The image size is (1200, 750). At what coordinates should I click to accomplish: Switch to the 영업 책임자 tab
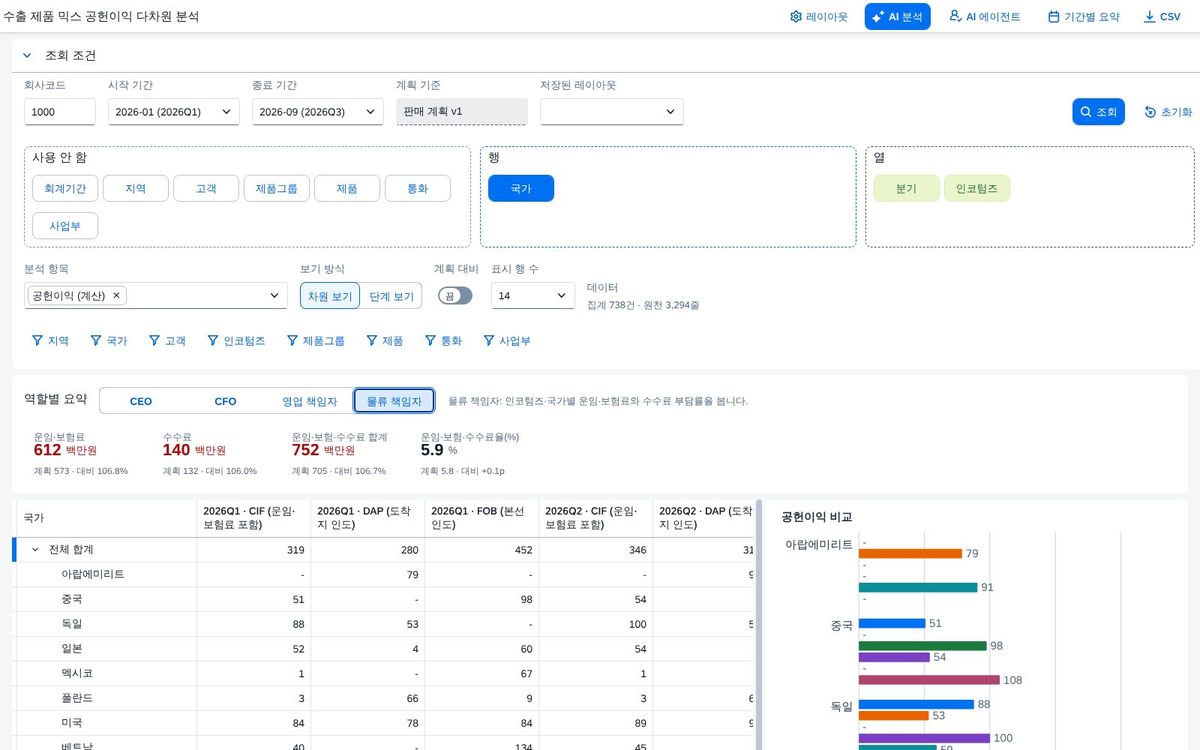(x=310, y=401)
